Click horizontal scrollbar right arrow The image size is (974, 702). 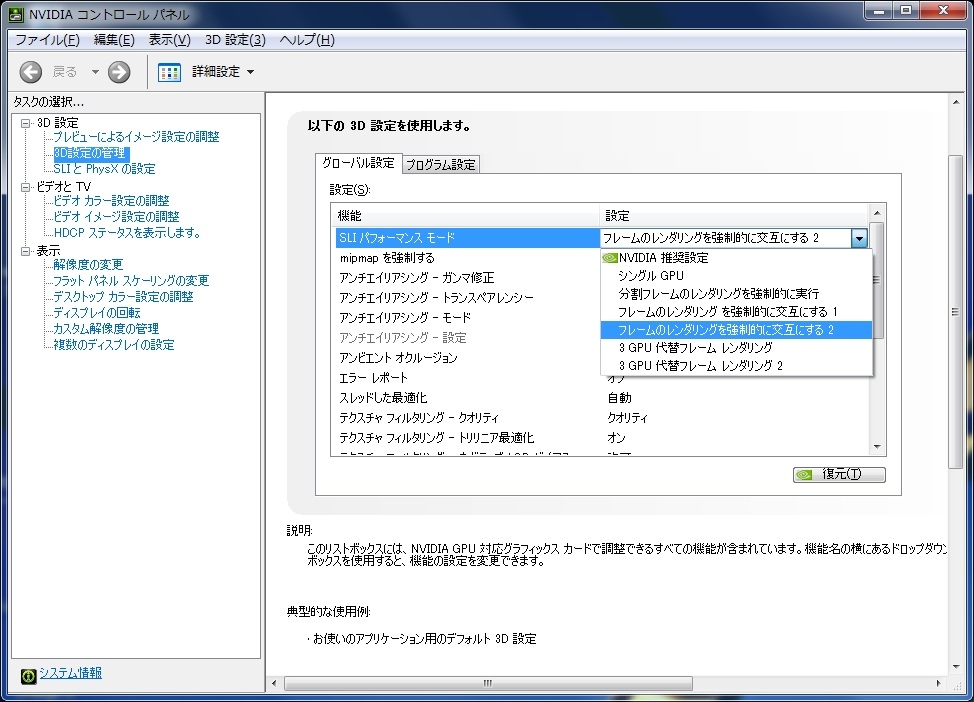[x=939, y=683]
